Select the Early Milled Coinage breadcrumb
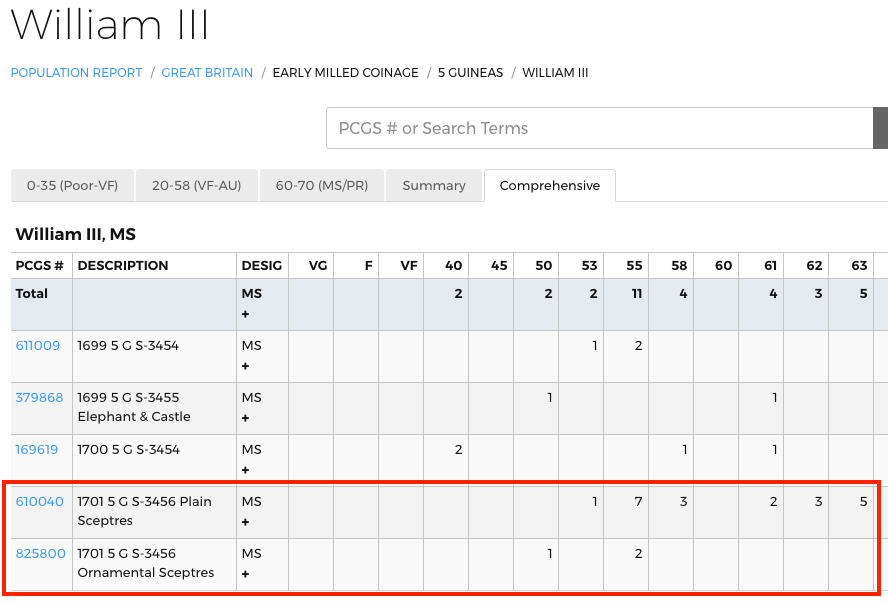The height and width of the screenshot is (603, 888). click(345, 73)
